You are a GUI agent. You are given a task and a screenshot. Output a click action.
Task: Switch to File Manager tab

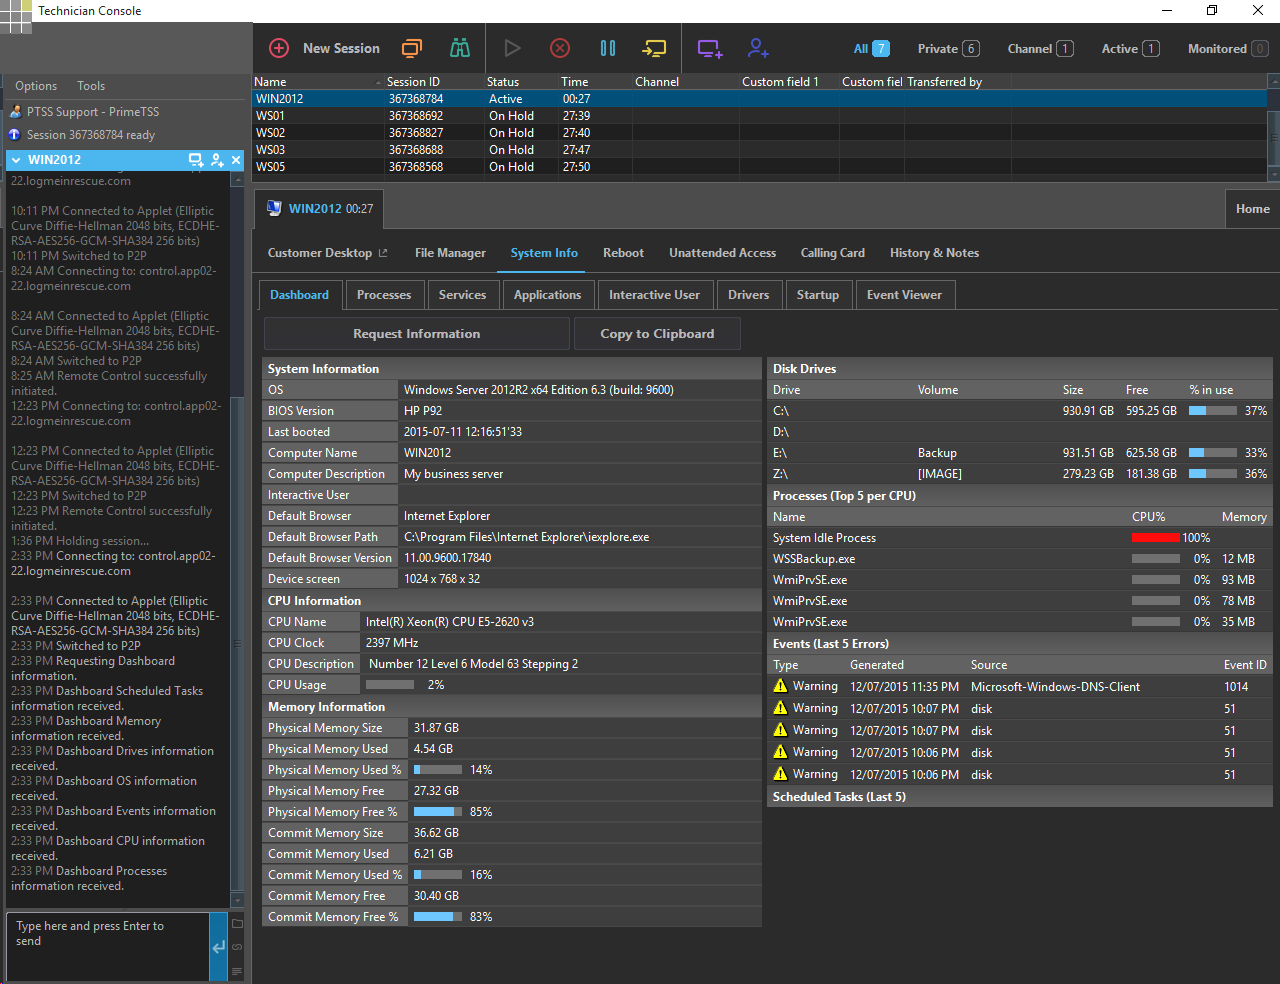pos(450,253)
